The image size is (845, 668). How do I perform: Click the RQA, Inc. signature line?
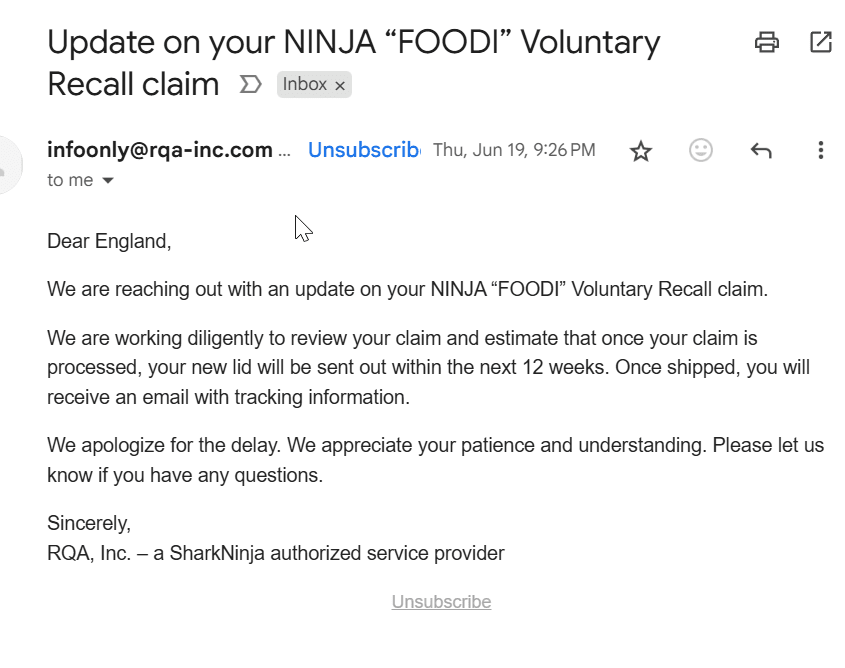coord(276,553)
